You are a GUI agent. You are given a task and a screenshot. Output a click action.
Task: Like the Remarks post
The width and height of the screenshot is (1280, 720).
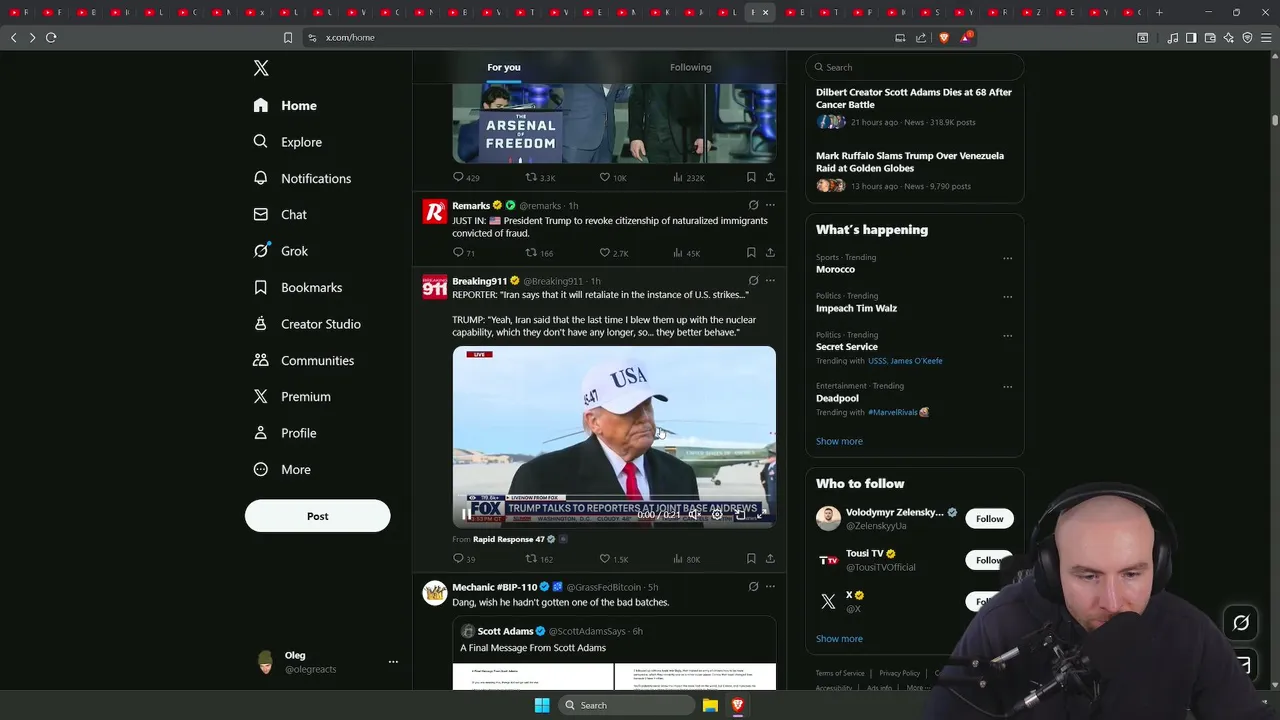click(x=613, y=253)
